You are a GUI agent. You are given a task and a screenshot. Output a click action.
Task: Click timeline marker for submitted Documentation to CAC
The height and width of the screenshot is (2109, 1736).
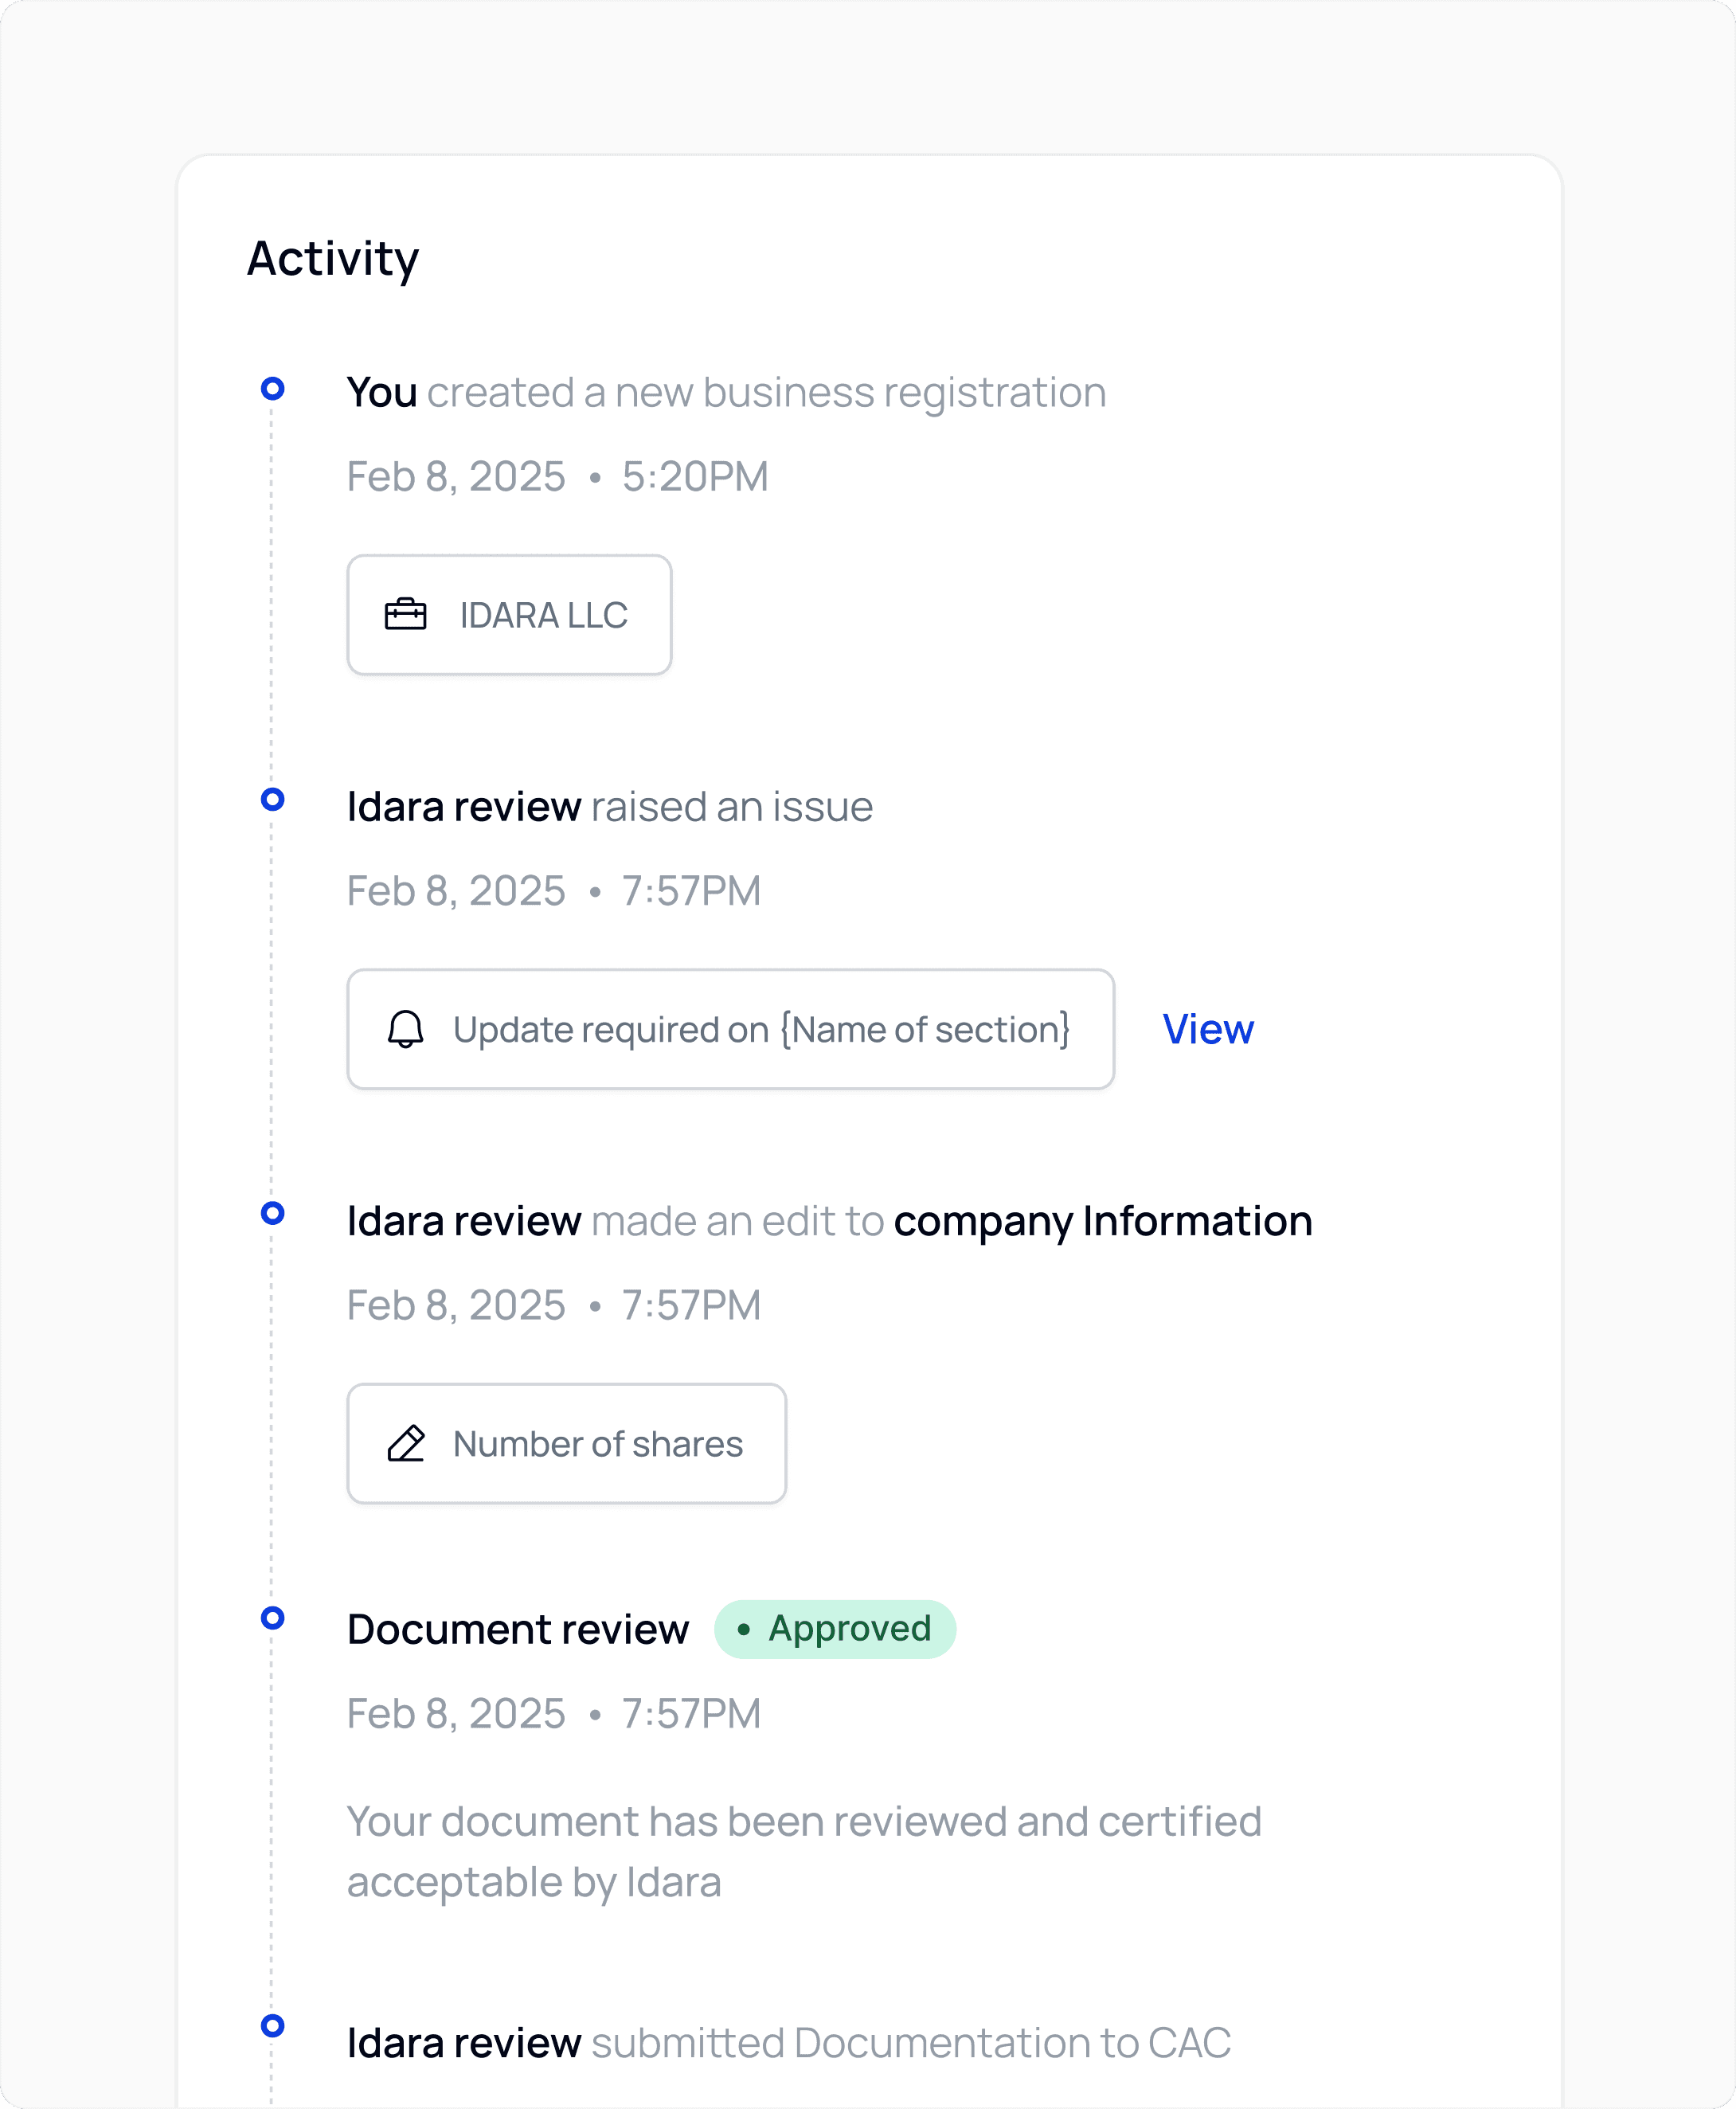272,2025
